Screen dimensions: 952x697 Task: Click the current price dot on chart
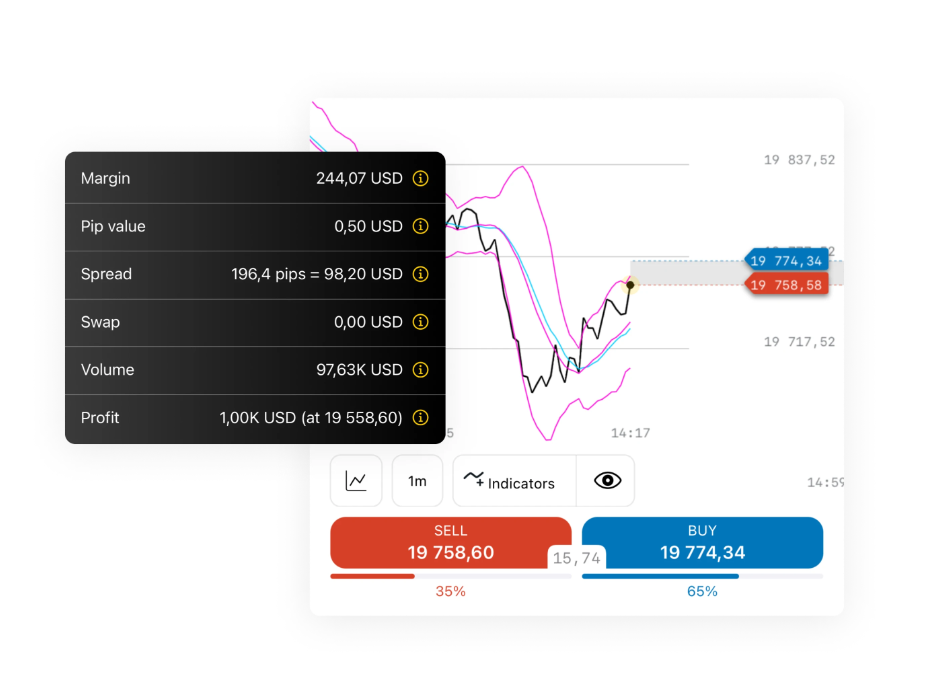630,285
